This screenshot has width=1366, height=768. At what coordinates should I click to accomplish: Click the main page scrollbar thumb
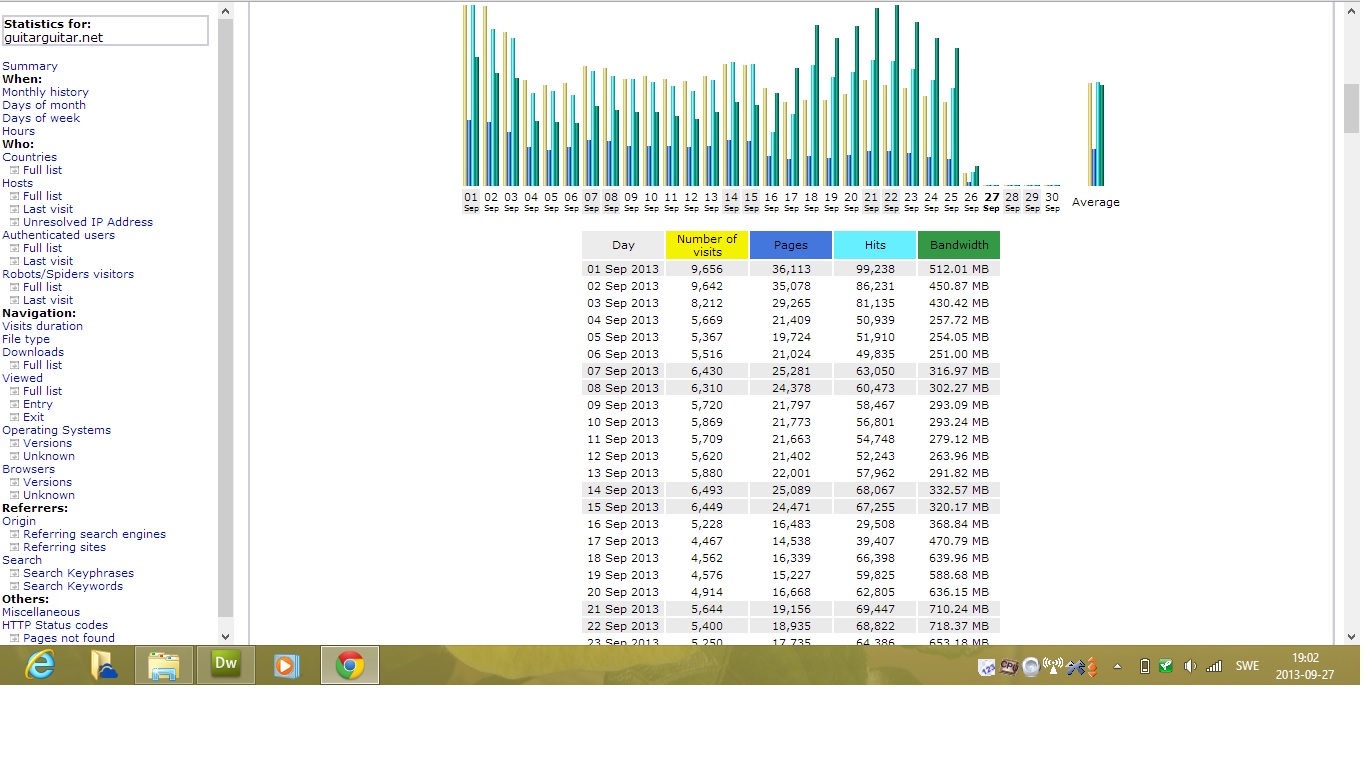click(1351, 109)
